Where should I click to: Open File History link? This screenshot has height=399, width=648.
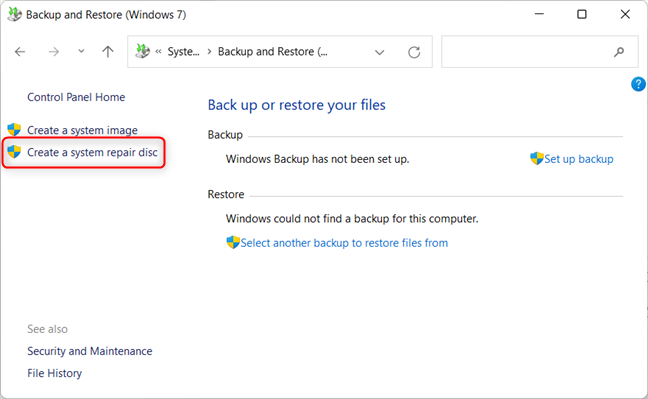click(x=55, y=373)
